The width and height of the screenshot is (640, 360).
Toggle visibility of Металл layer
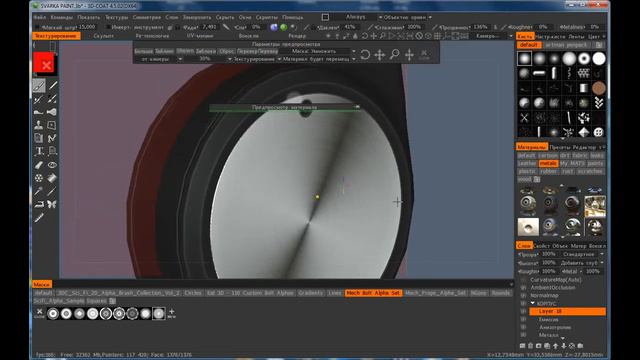(x=523, y=335)
